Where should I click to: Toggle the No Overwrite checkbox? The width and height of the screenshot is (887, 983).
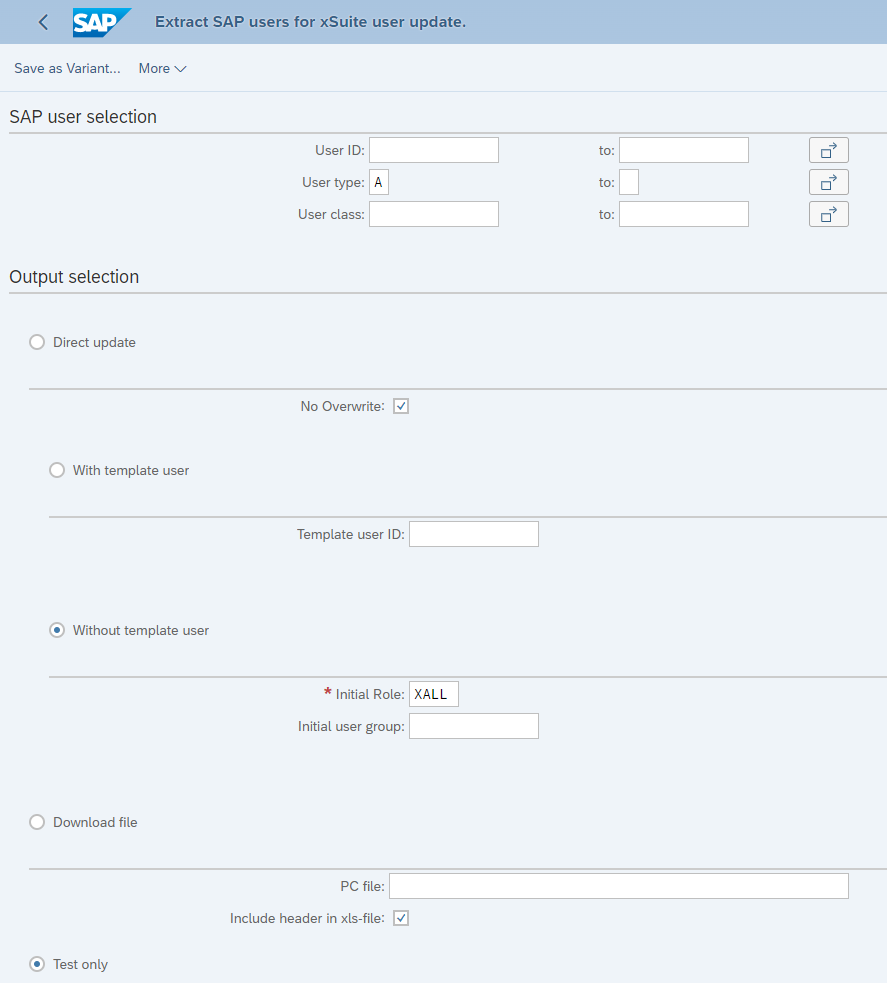[401, 406]
